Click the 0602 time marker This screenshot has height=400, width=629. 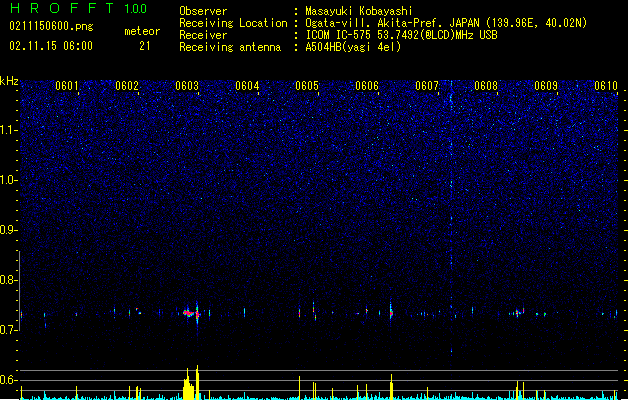[127, 86]
